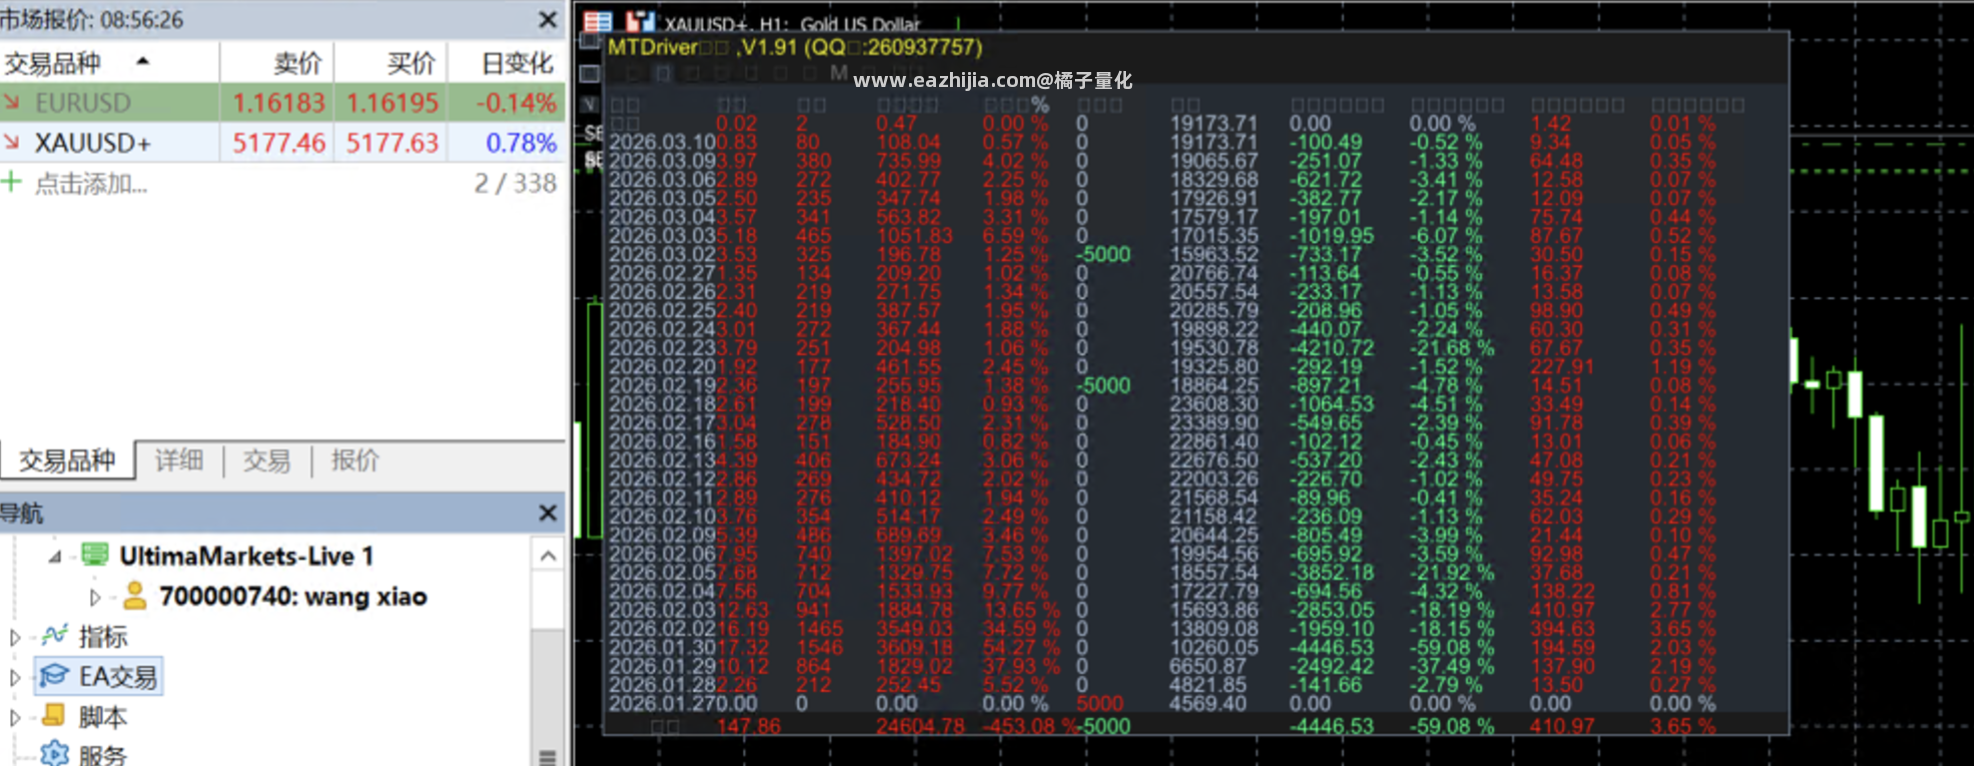The image size is (1974, 766).
Task: Click the red-blue chart icon beside XAUUSD+ title
Action: click(x=640, y=21)
